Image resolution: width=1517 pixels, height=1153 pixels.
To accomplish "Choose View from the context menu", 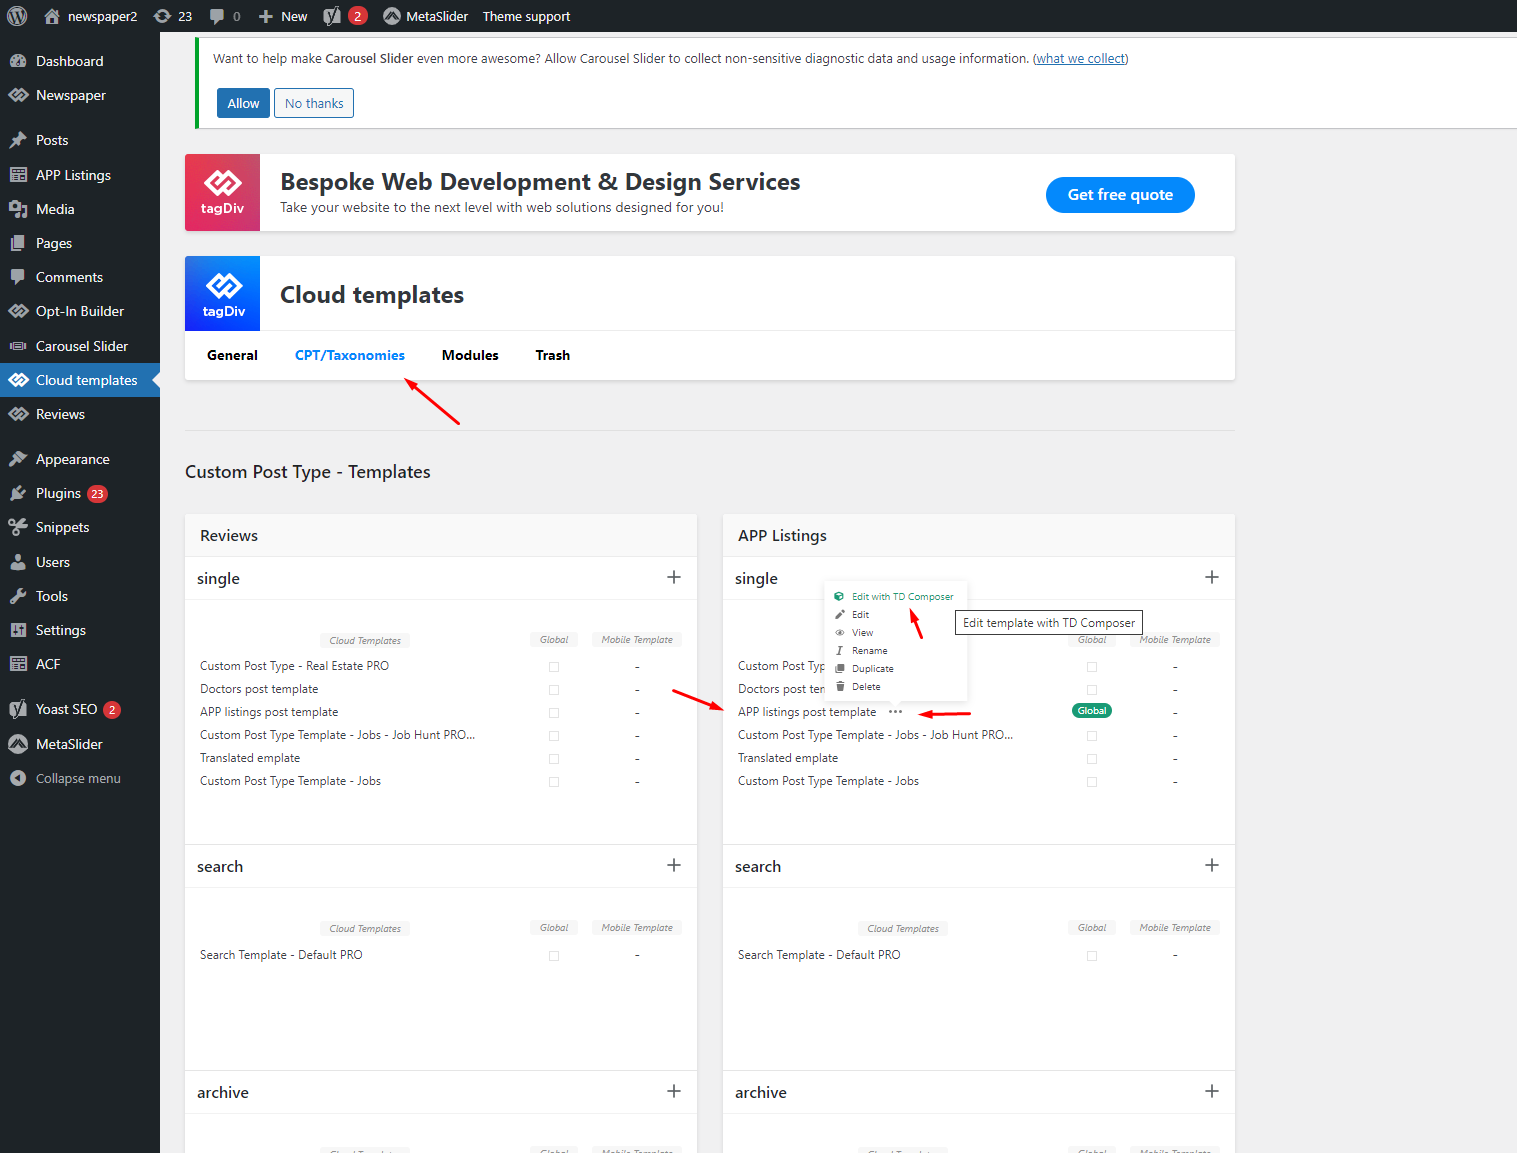I will click(x=854, y=633).
